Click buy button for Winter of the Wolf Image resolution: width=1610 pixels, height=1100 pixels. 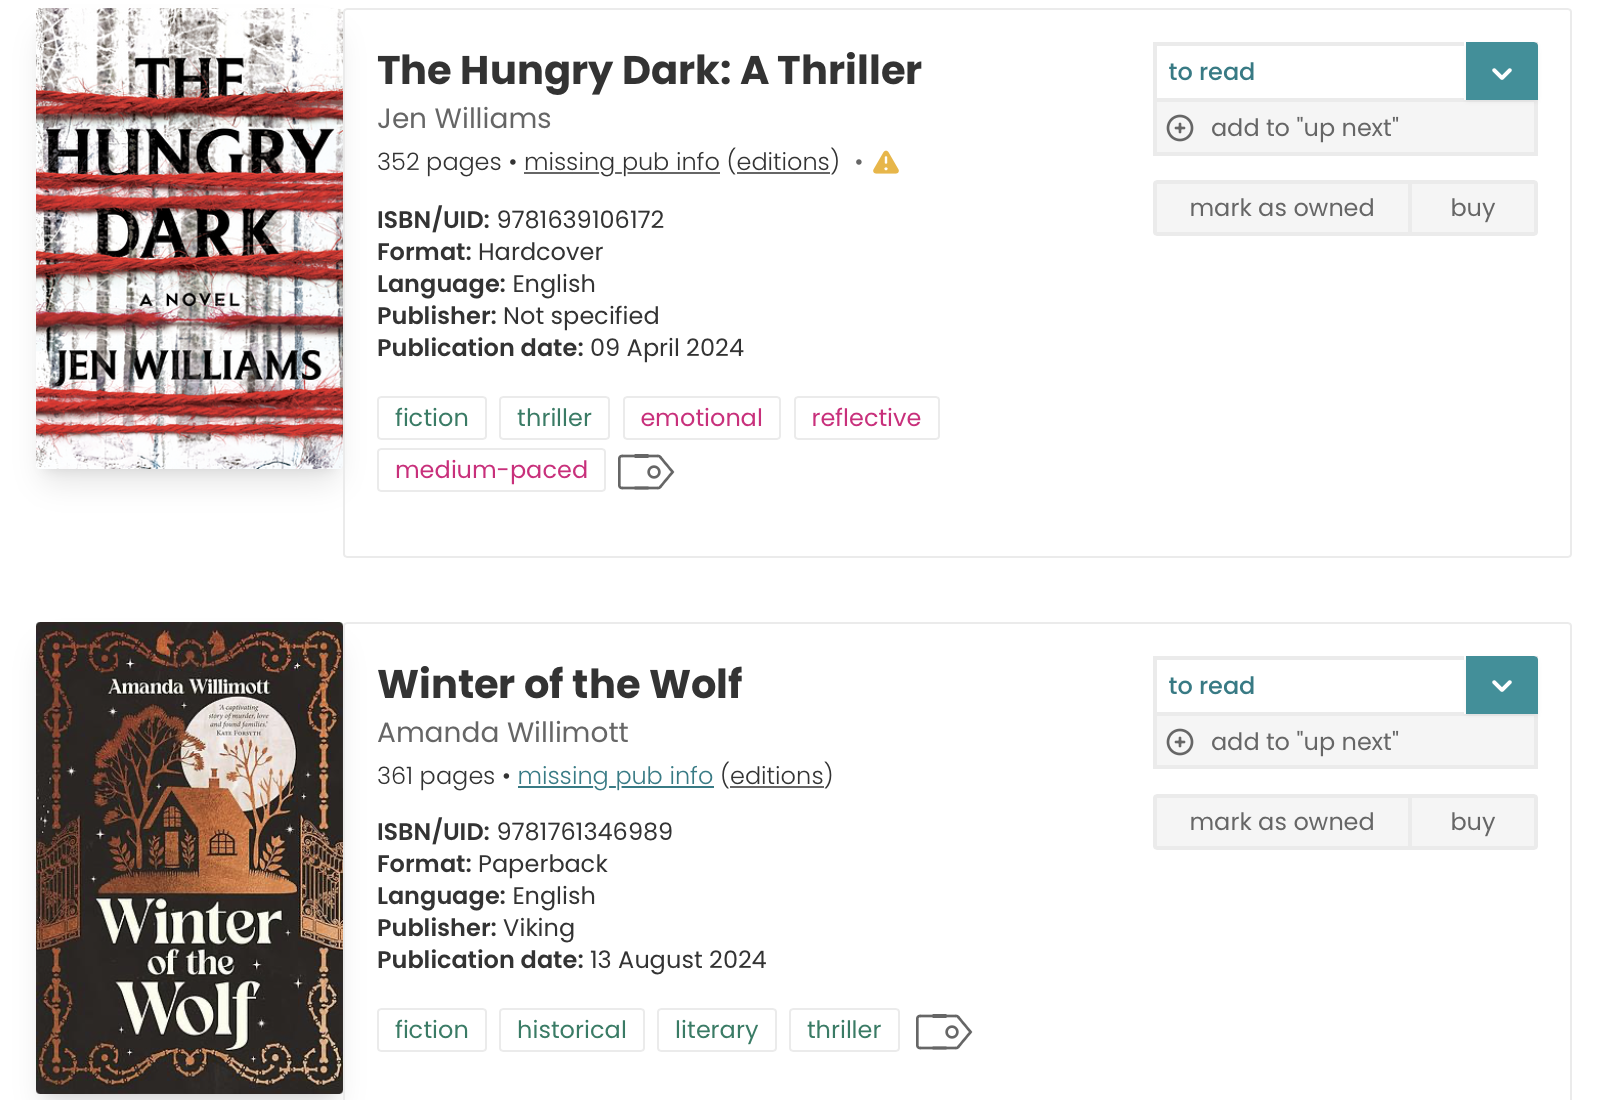[x=1472, y=822]
